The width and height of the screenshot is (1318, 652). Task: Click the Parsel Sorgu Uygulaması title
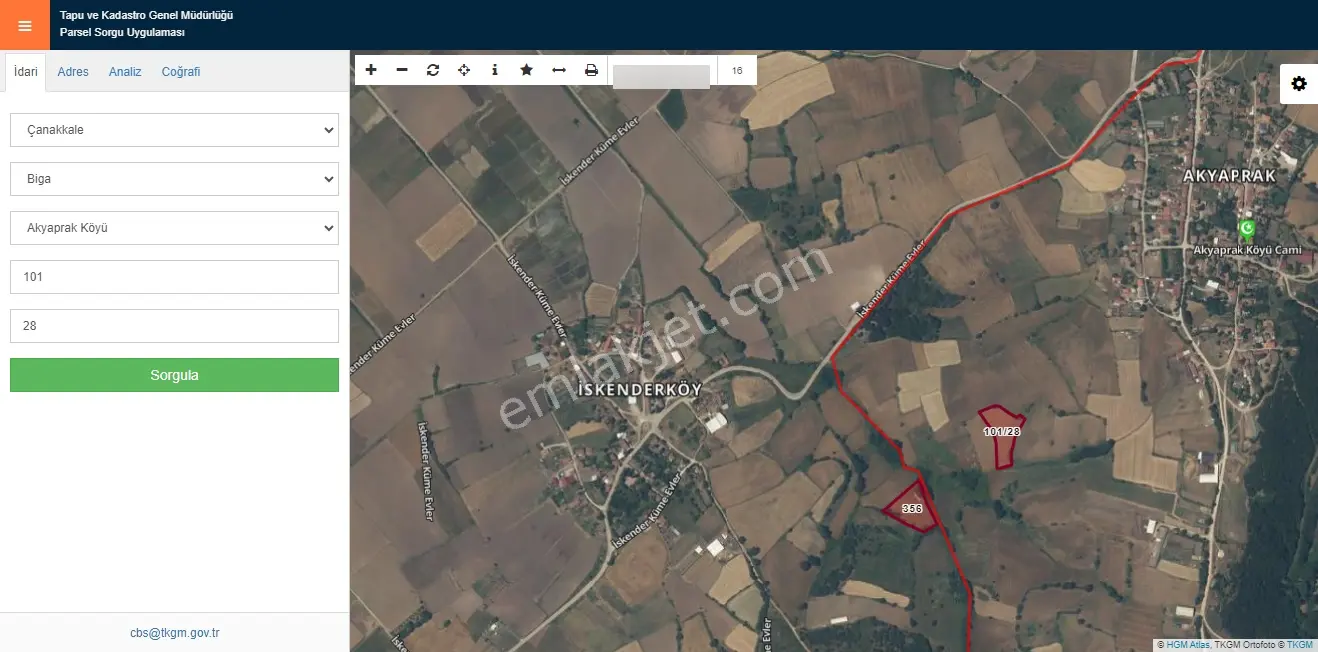pyautogui.click(x=122, y=33)
